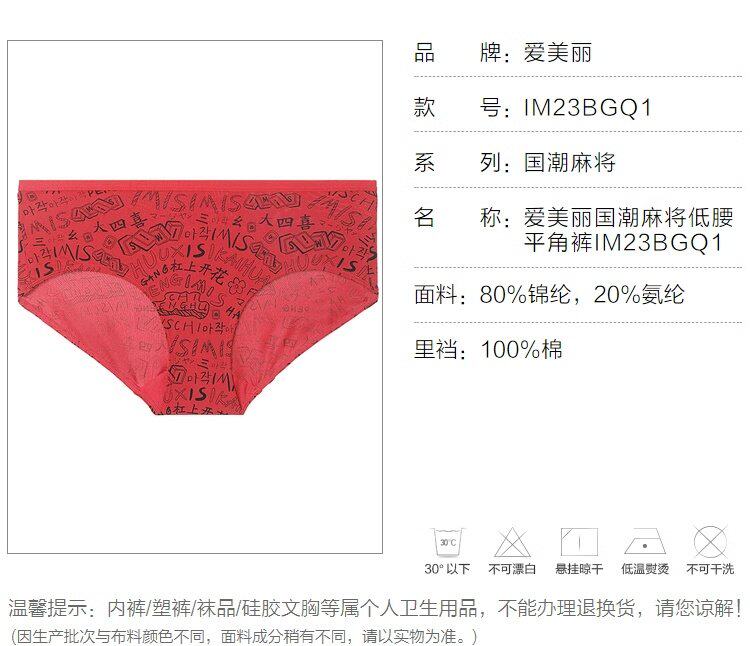Click the brand name 爱美丽
Viewport: 750px width, 646px height.
[558, 53]
